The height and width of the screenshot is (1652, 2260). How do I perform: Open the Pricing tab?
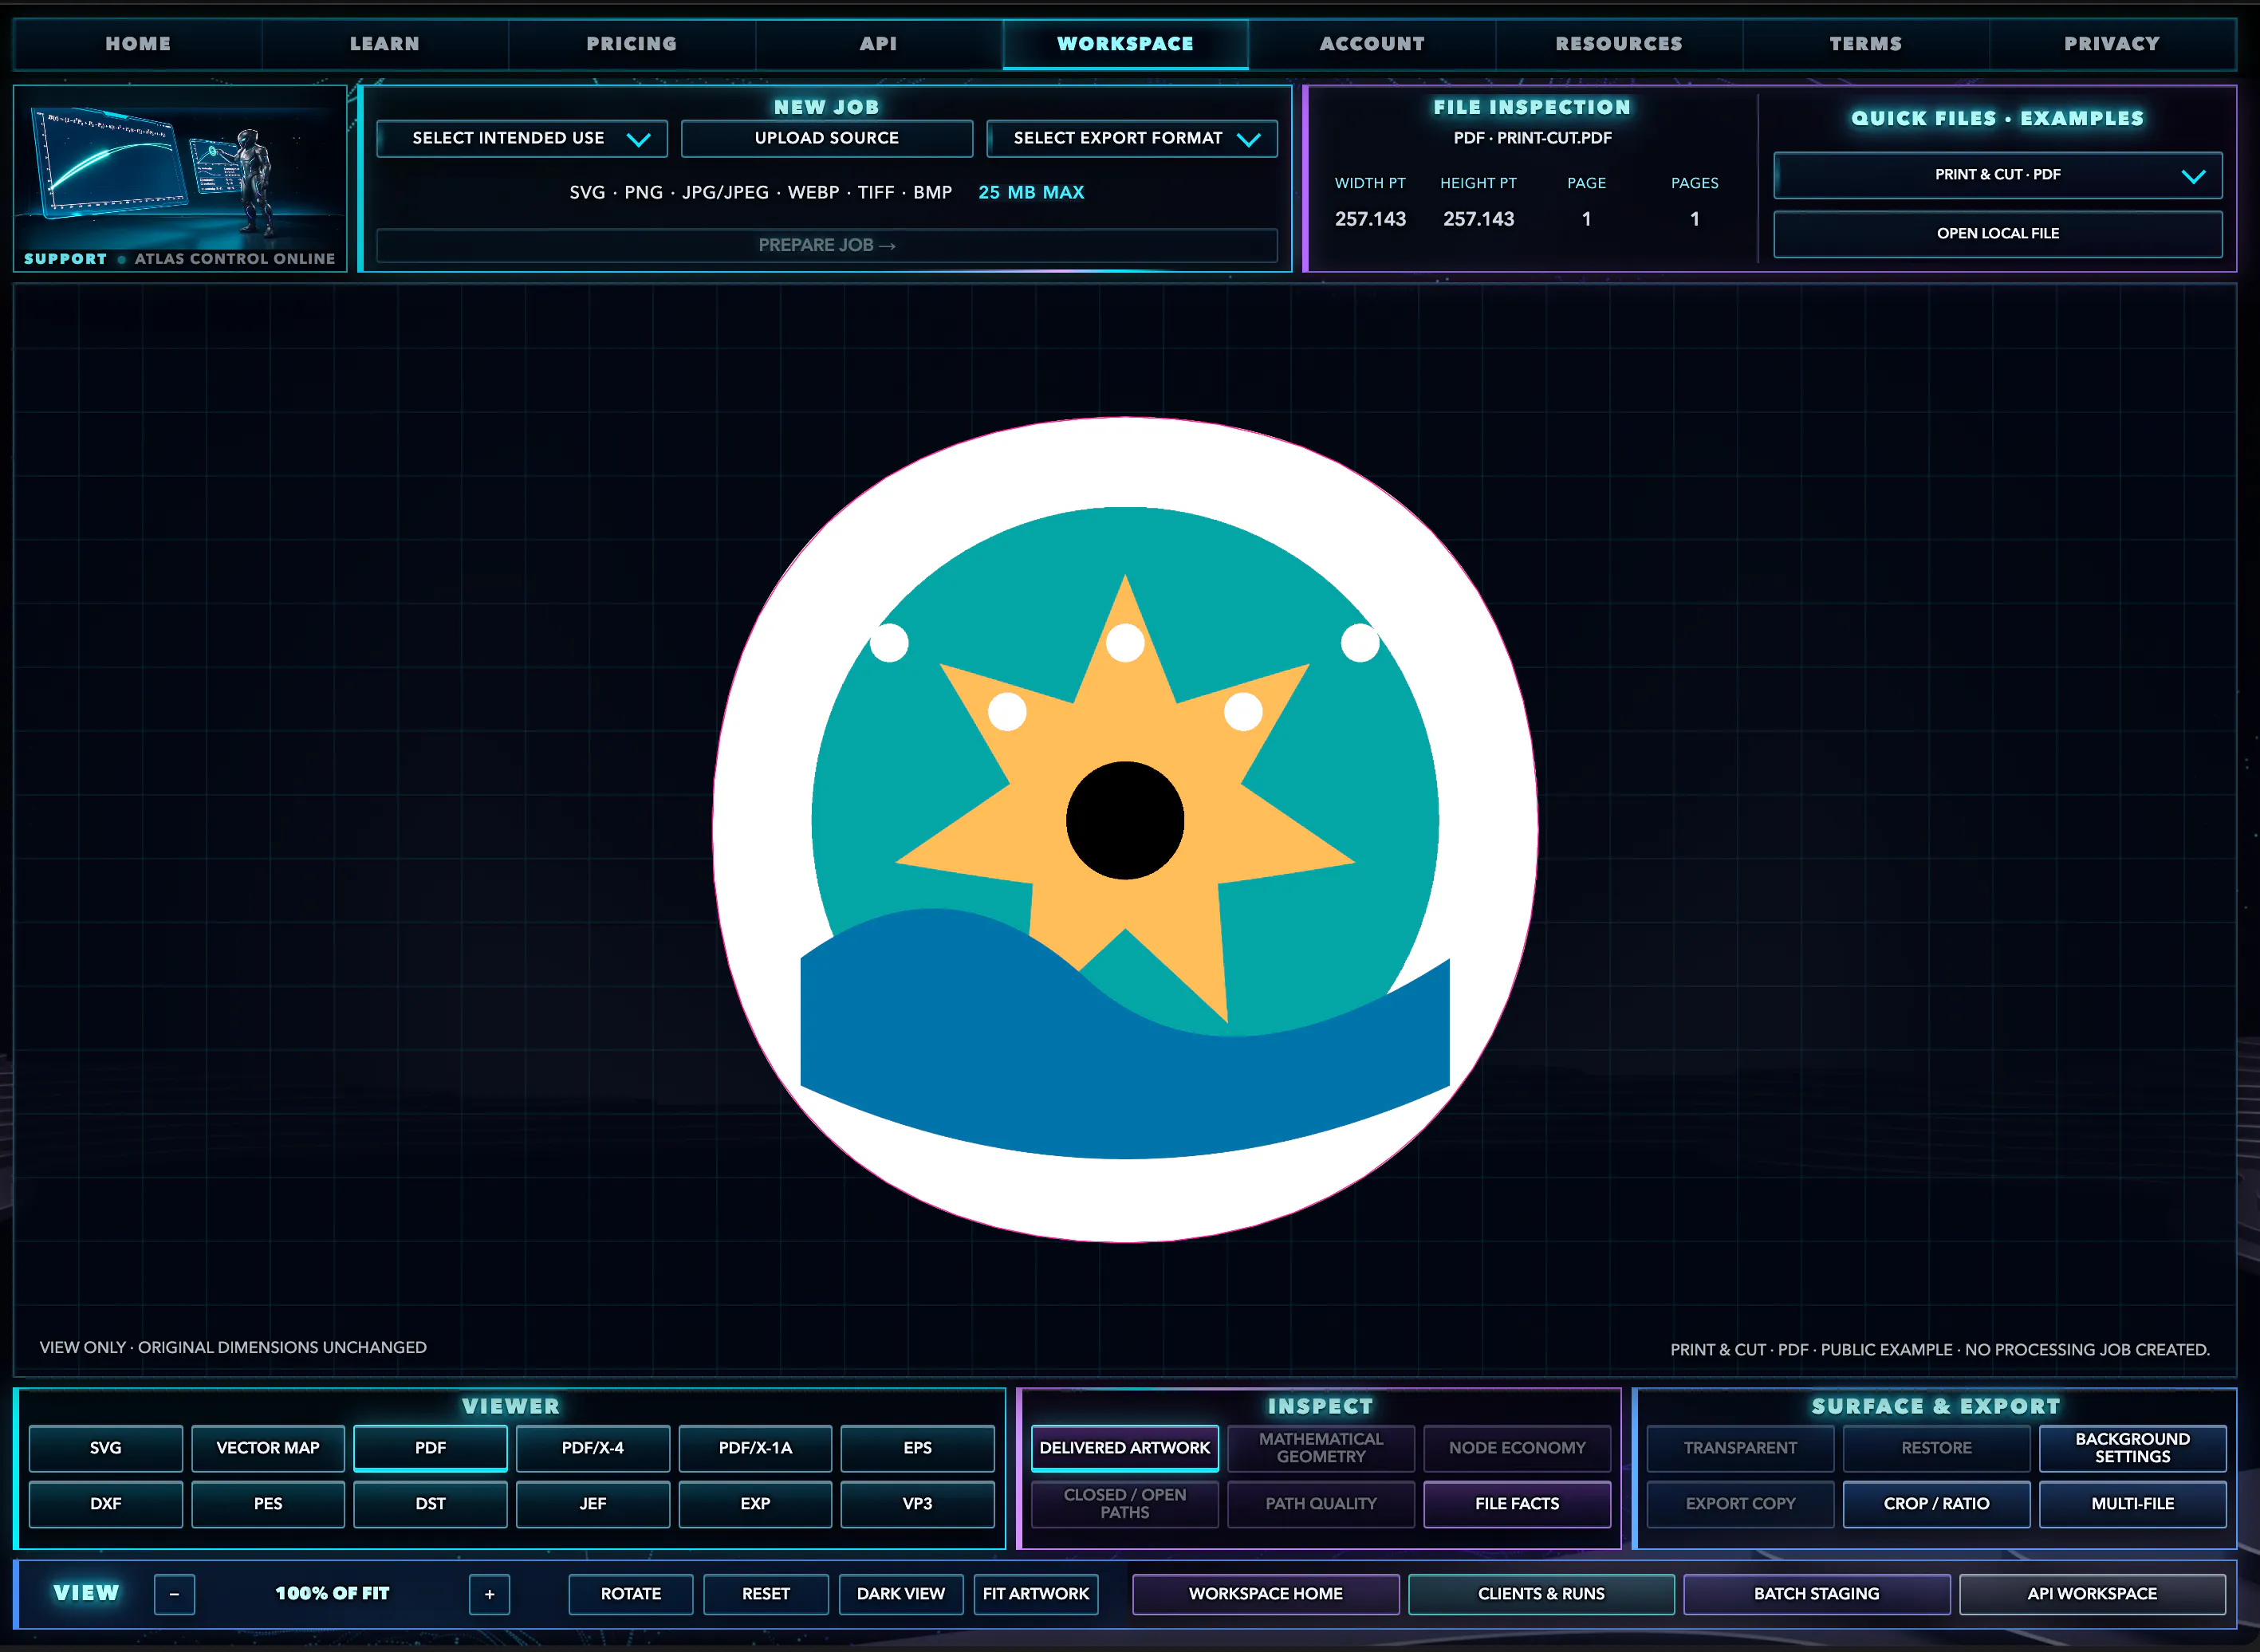[x=632, y=44]
